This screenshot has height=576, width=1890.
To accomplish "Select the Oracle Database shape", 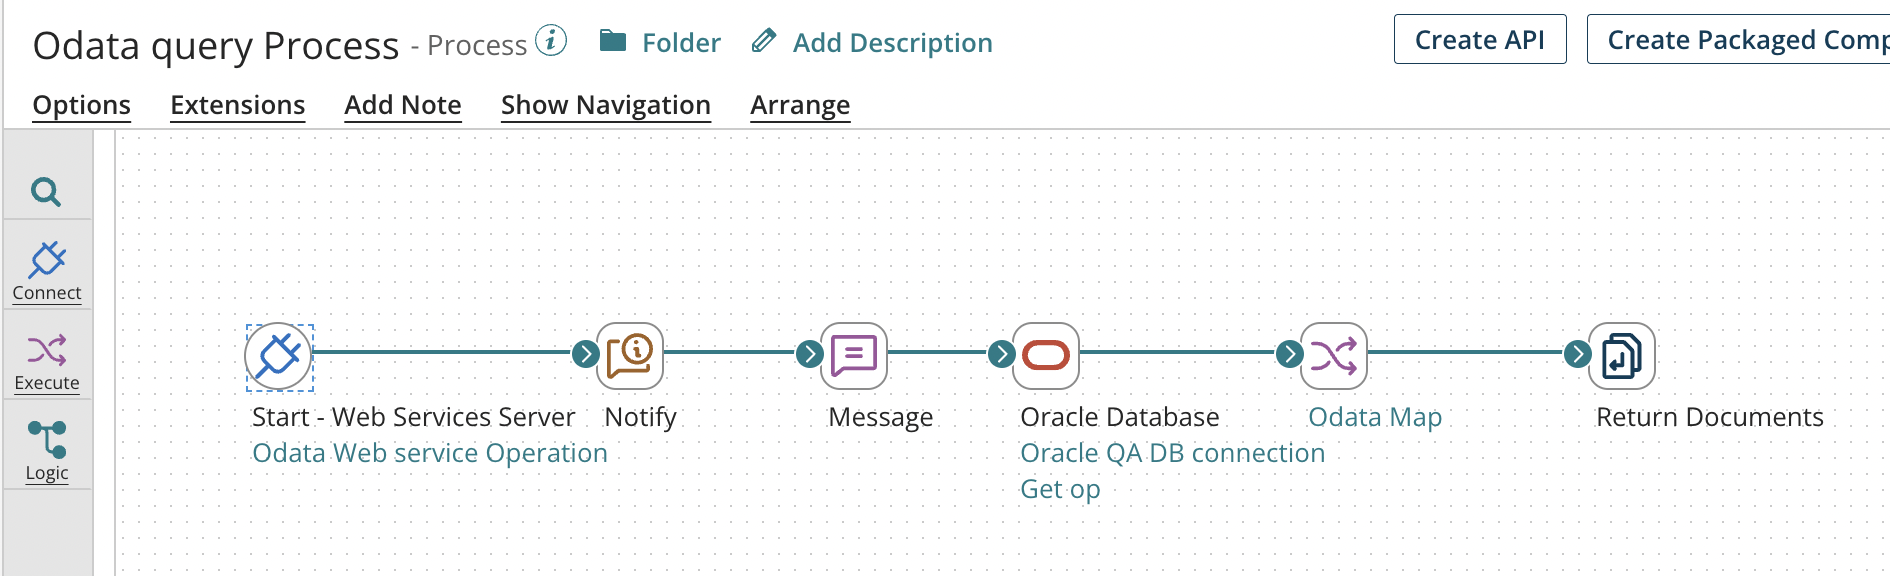I will (x=1045, y=356).
